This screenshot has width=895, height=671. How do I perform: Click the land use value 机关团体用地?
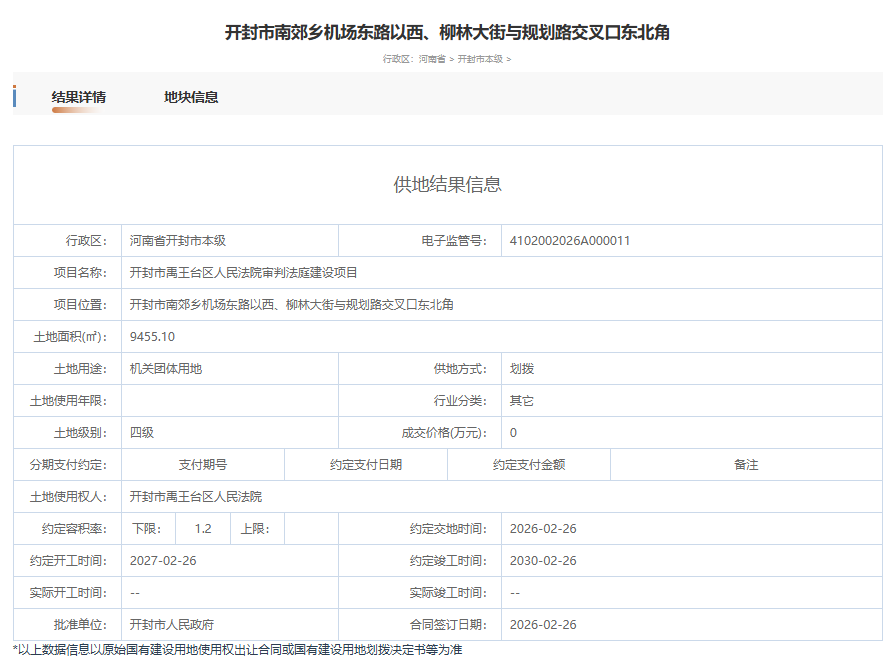pos(166,369)
